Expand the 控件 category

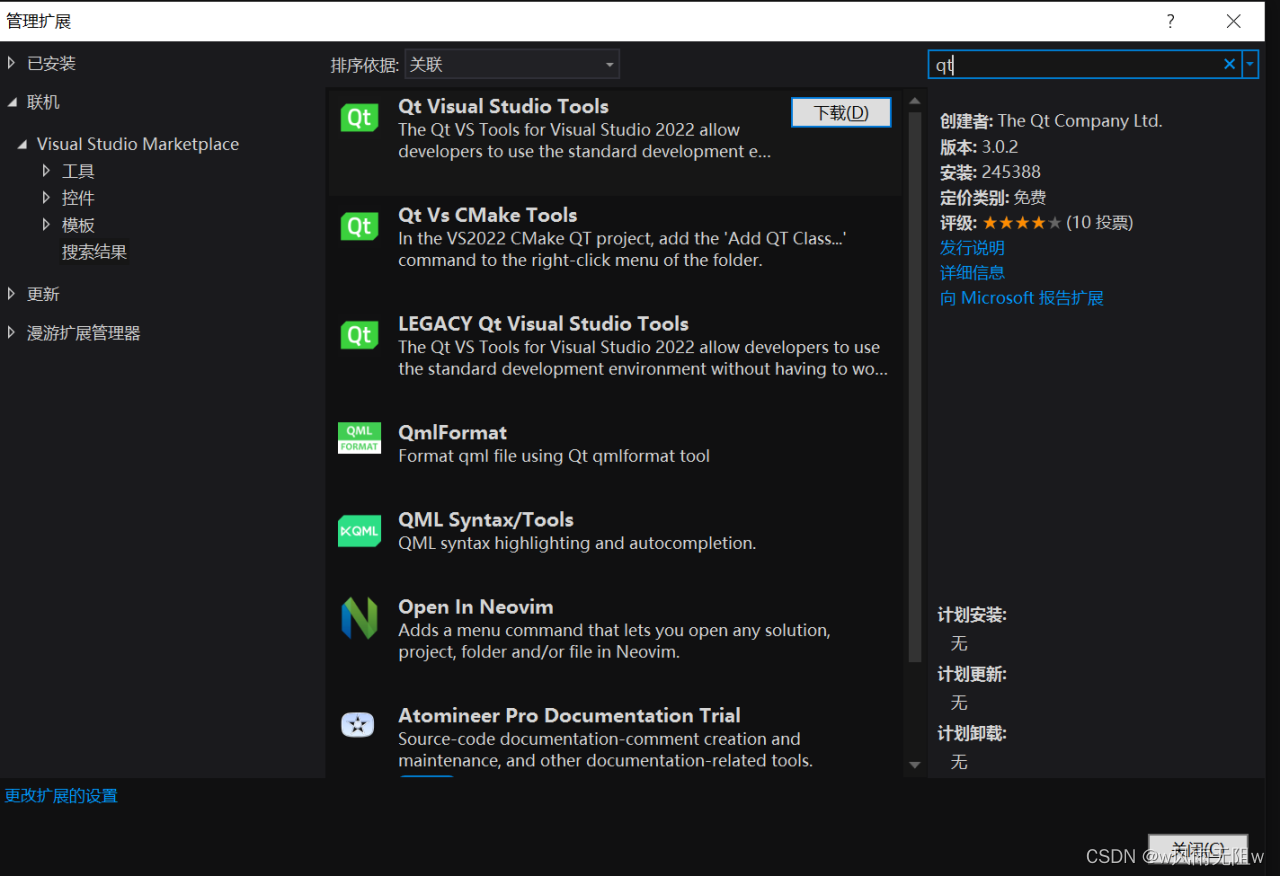point(46,198)
